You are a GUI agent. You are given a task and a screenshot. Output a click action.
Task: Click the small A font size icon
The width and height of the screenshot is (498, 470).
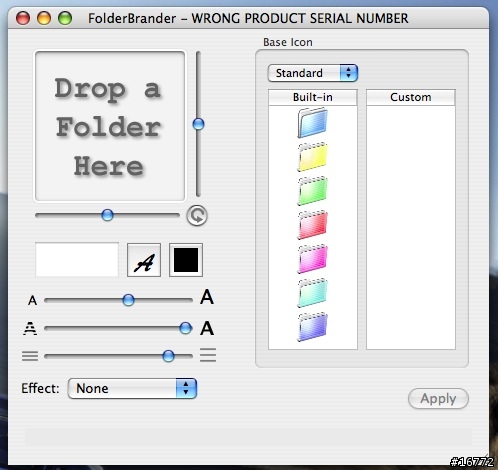pos(32,300)
